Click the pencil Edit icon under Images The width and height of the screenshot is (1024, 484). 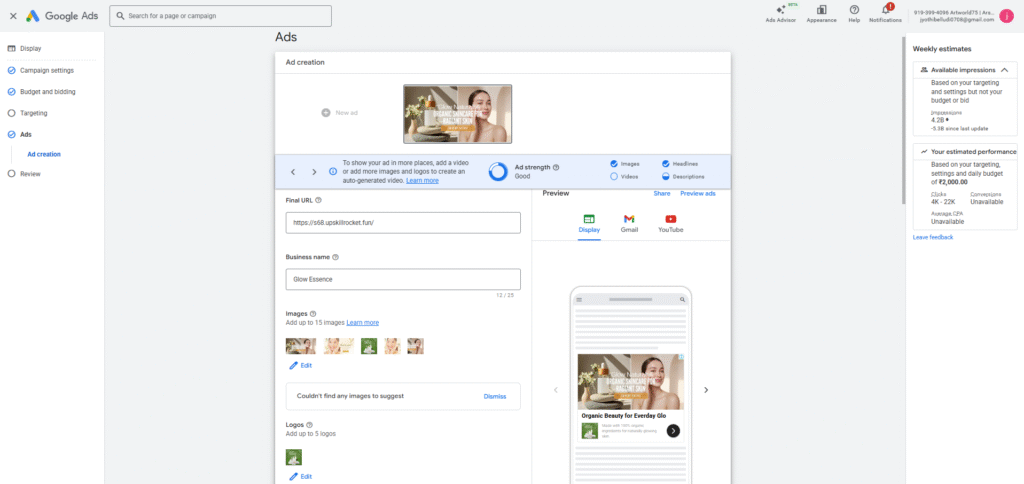pos(293,366)
